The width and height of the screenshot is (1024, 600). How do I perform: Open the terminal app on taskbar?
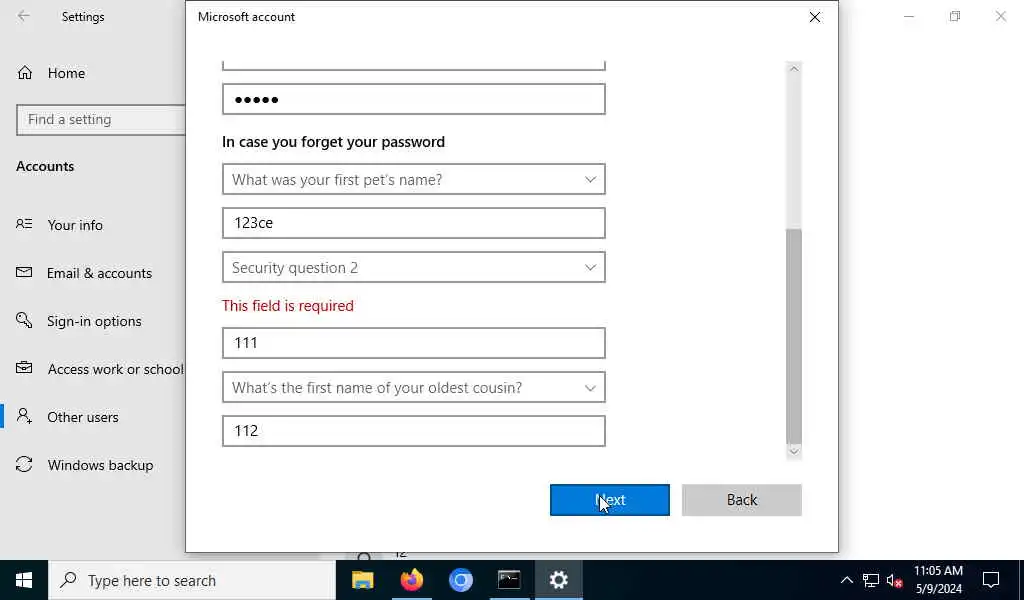[509, 580]
